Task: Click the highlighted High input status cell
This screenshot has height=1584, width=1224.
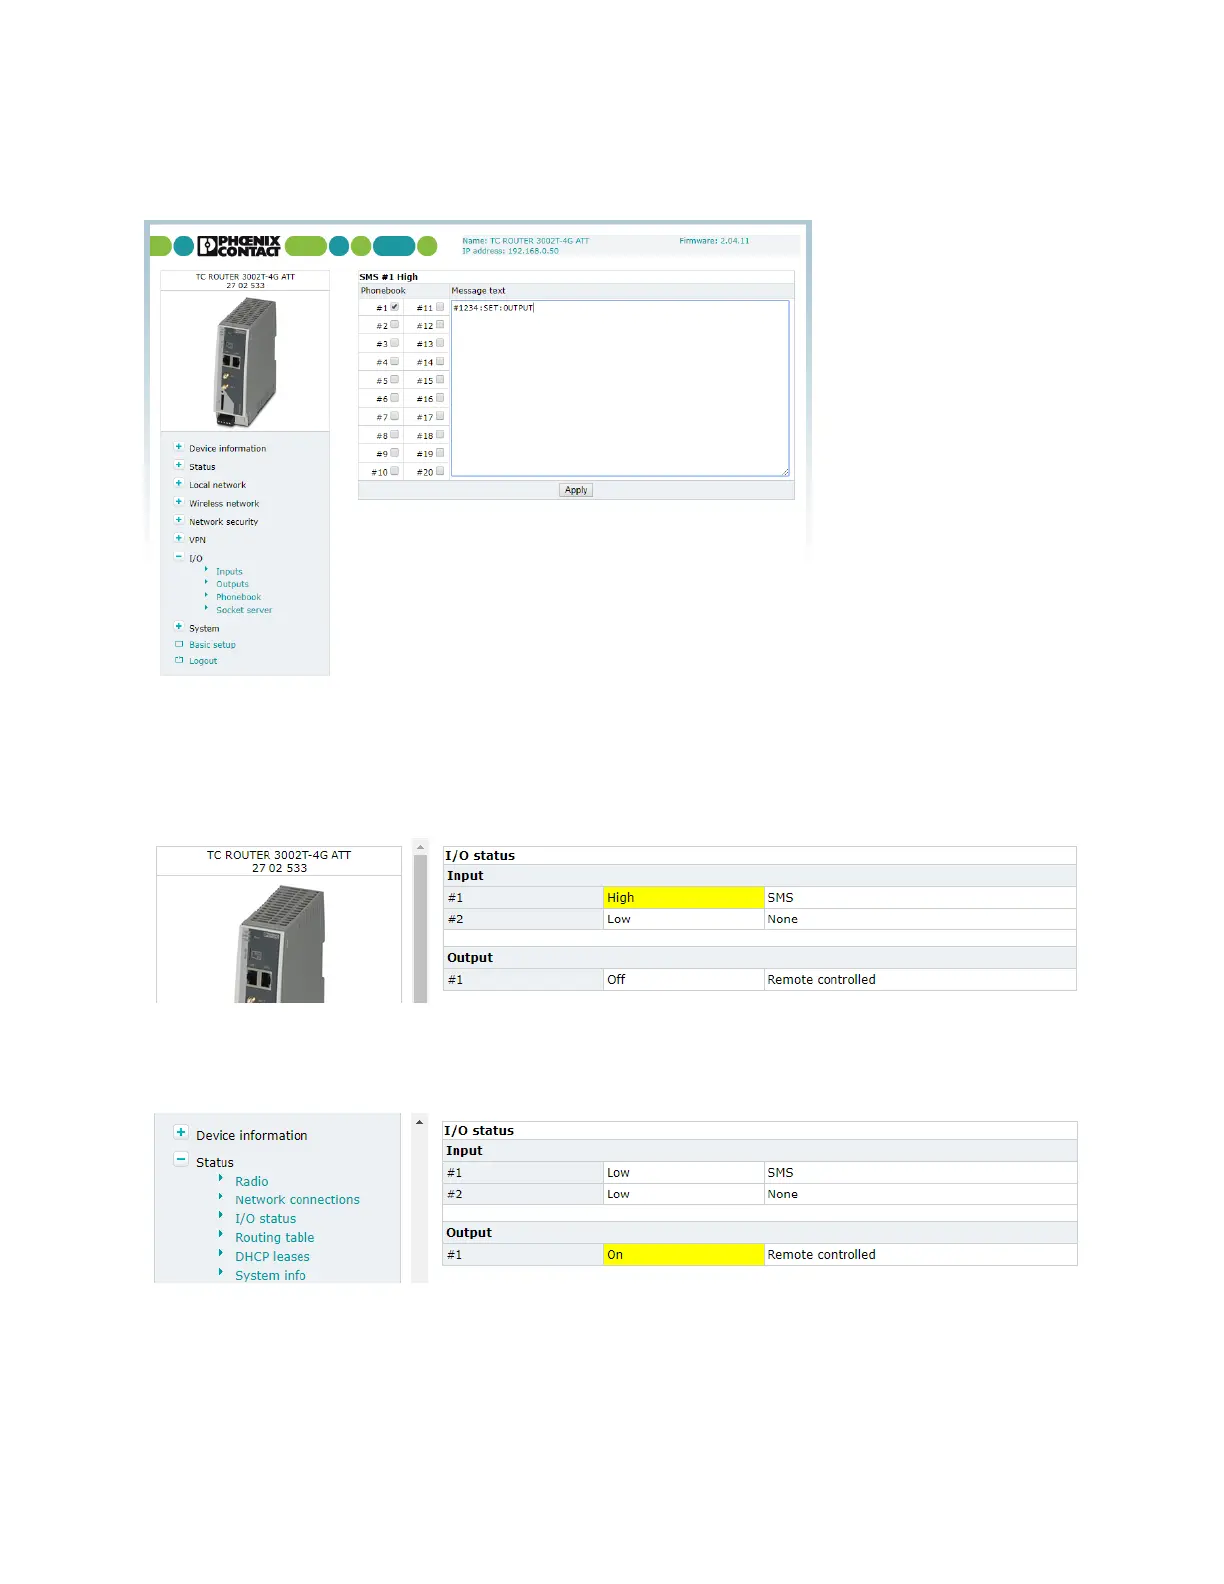Action: pyautogui.click(x=684, y=898)
